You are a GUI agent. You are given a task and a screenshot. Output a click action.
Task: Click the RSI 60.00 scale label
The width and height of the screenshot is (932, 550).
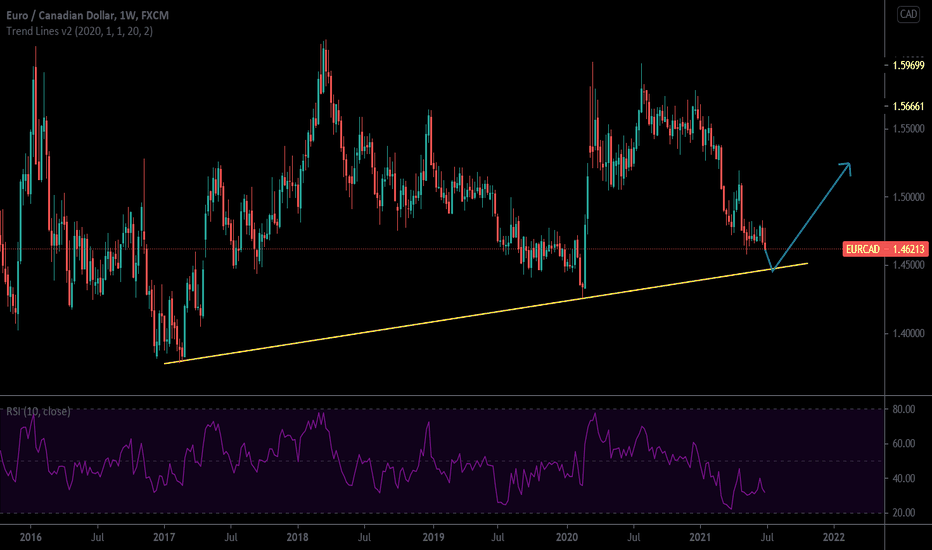[903, 444]
